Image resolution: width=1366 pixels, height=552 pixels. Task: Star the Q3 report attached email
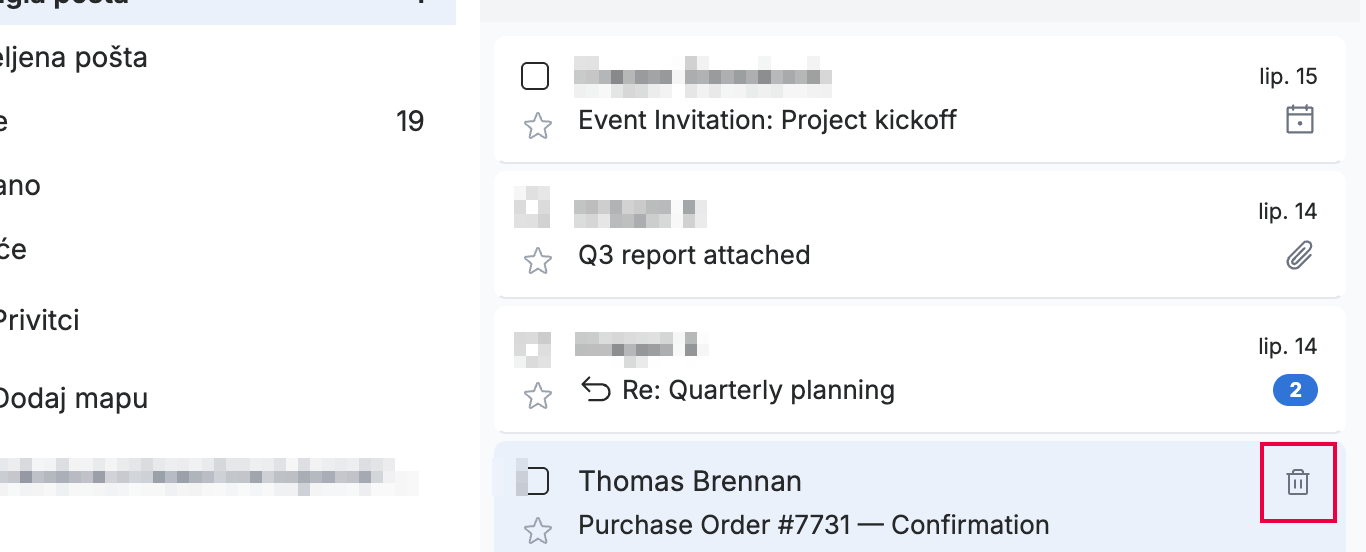point(538,260)
